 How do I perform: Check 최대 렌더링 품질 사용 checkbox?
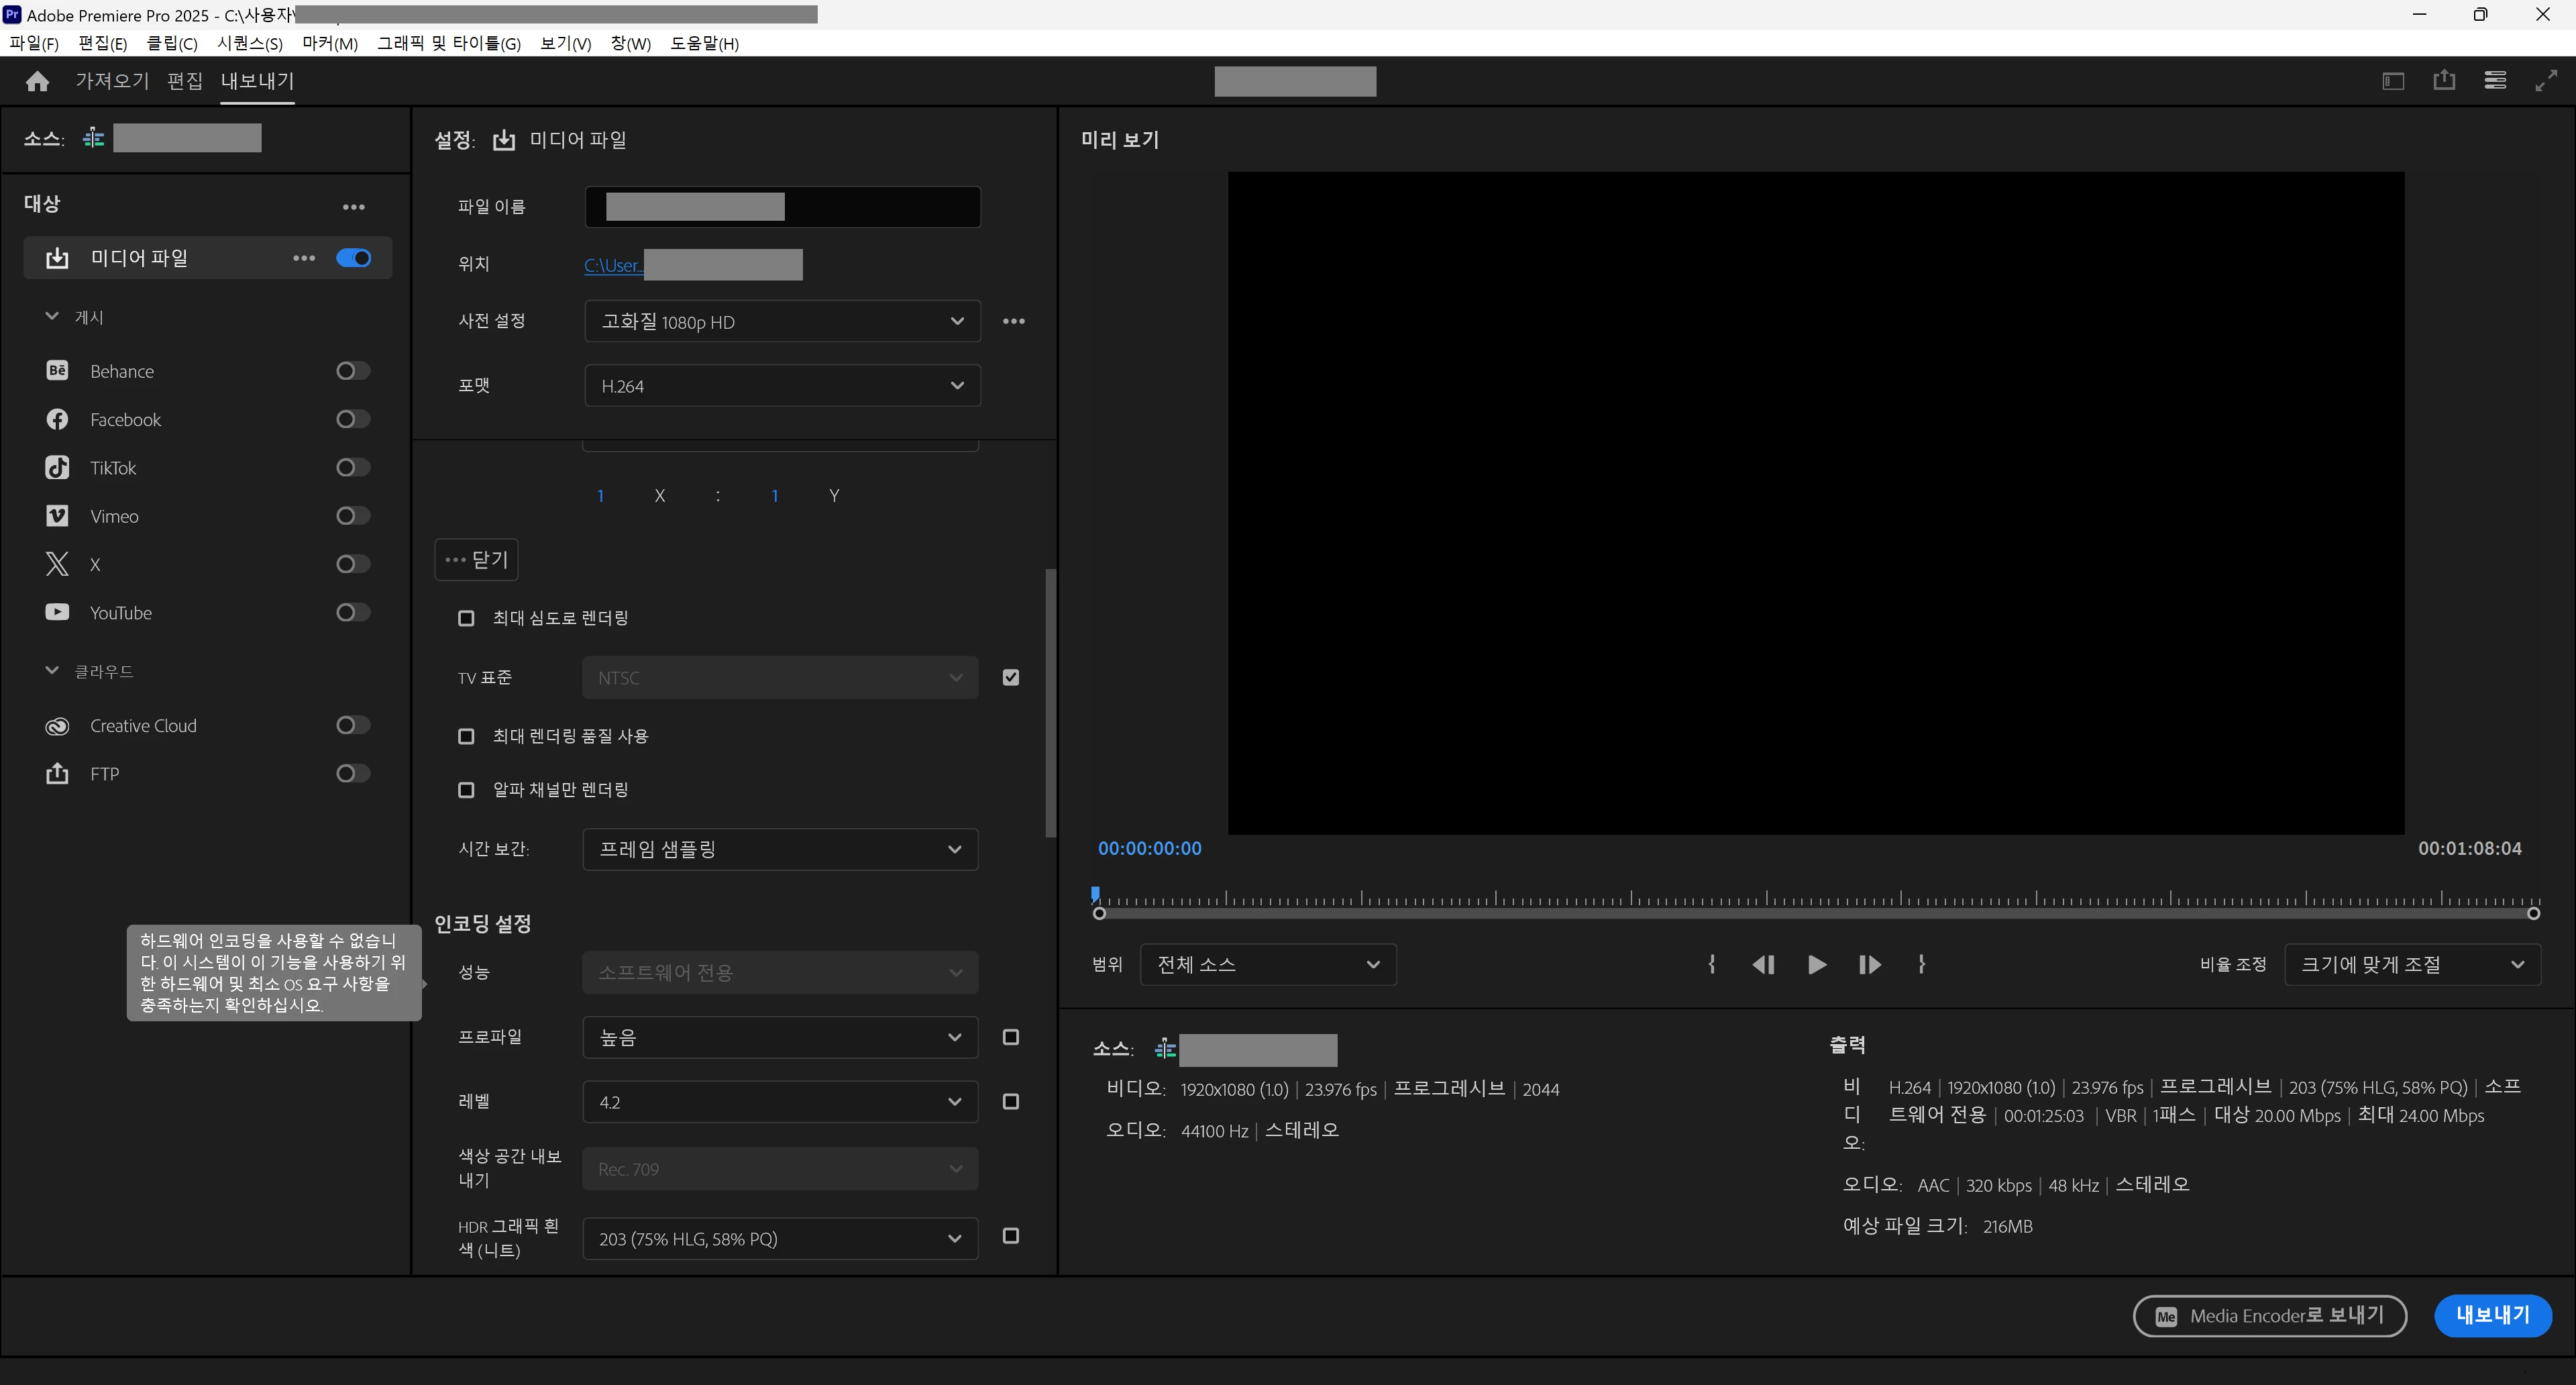click(466, 737)
